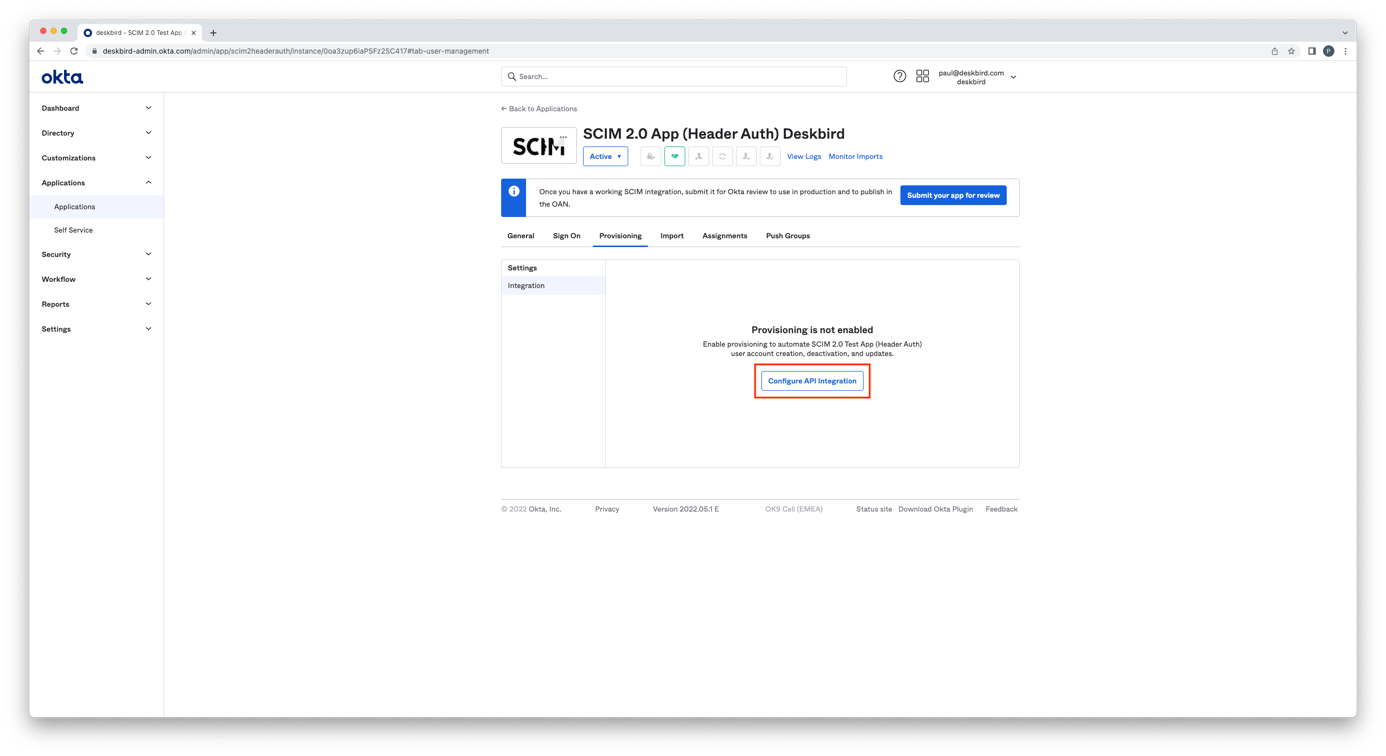The width and height of the screenshot is (1386, 756).
Task: Open the Active status dropdown
Action: coord(605,156)
